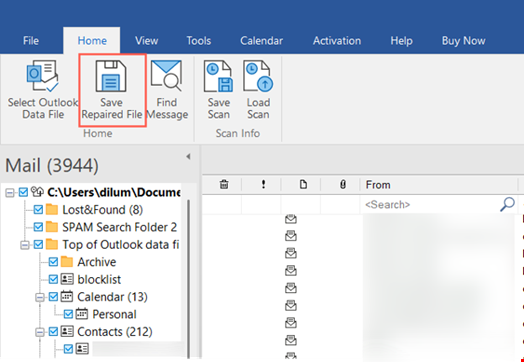Viewport: 524px width, 362px height.
Task: Click the SPAM Search Folder 2 folder icon
Action: (52, 227)
